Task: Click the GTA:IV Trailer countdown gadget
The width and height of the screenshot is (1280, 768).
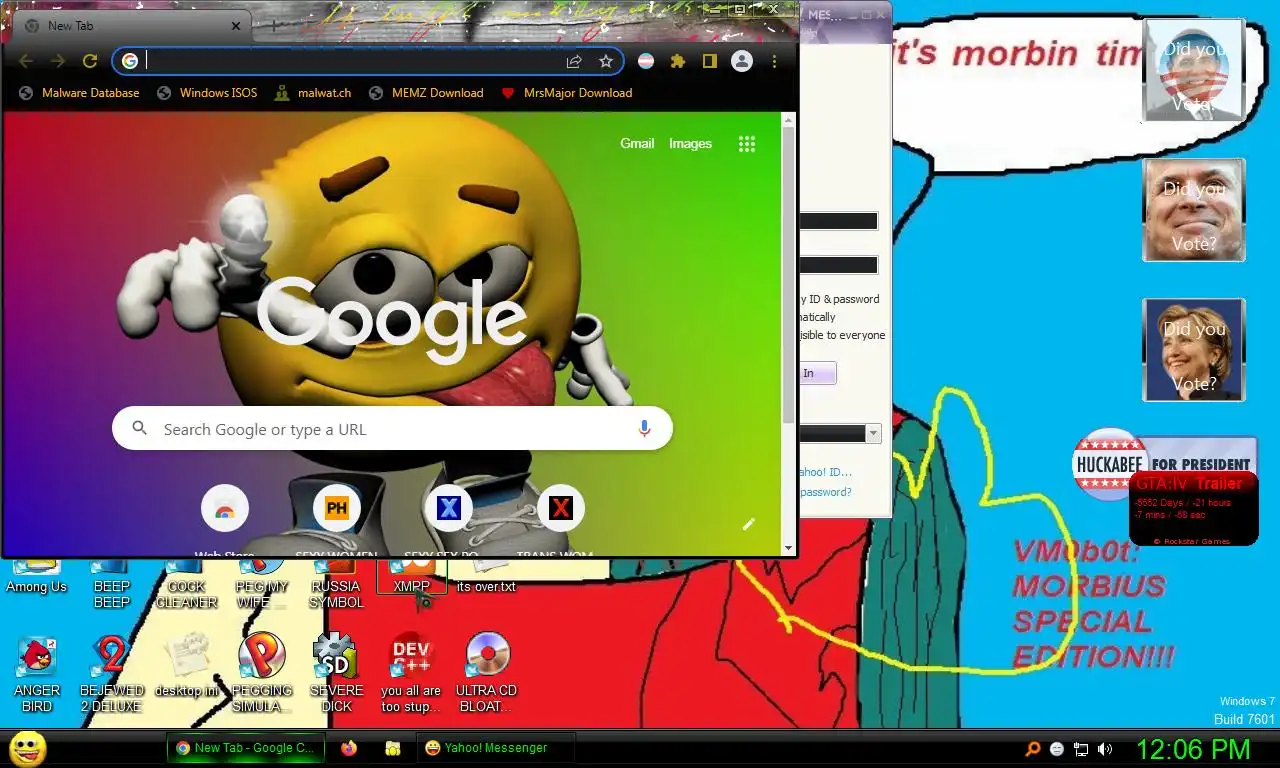Action: (1193, 509)
